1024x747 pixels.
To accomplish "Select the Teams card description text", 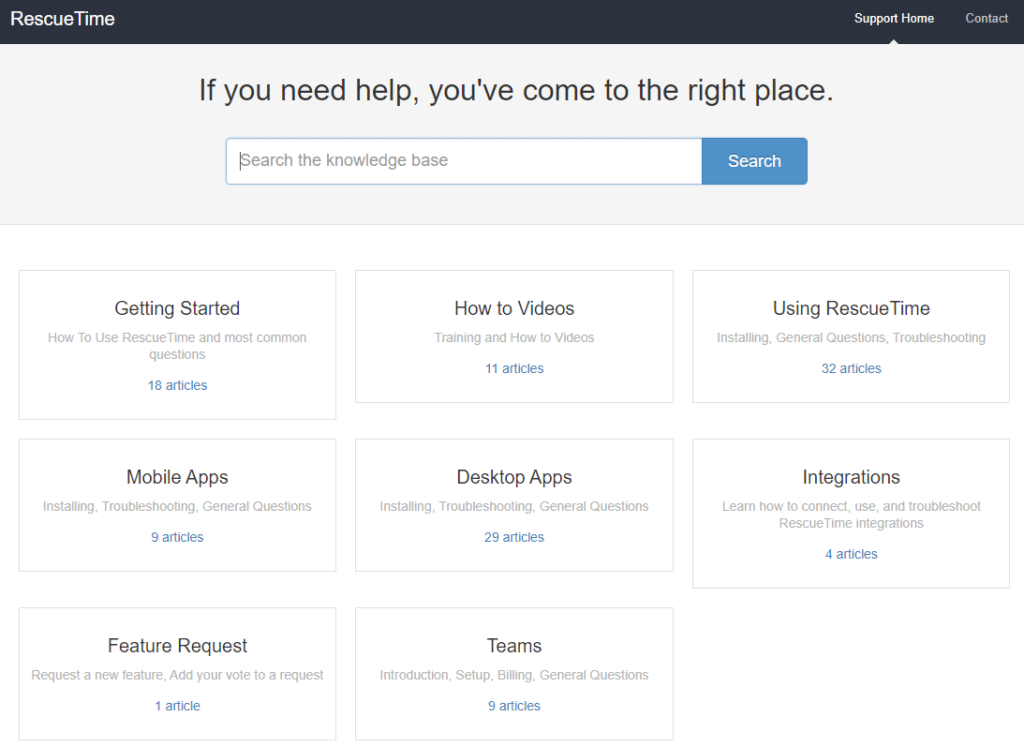I will tap(514, 675).
